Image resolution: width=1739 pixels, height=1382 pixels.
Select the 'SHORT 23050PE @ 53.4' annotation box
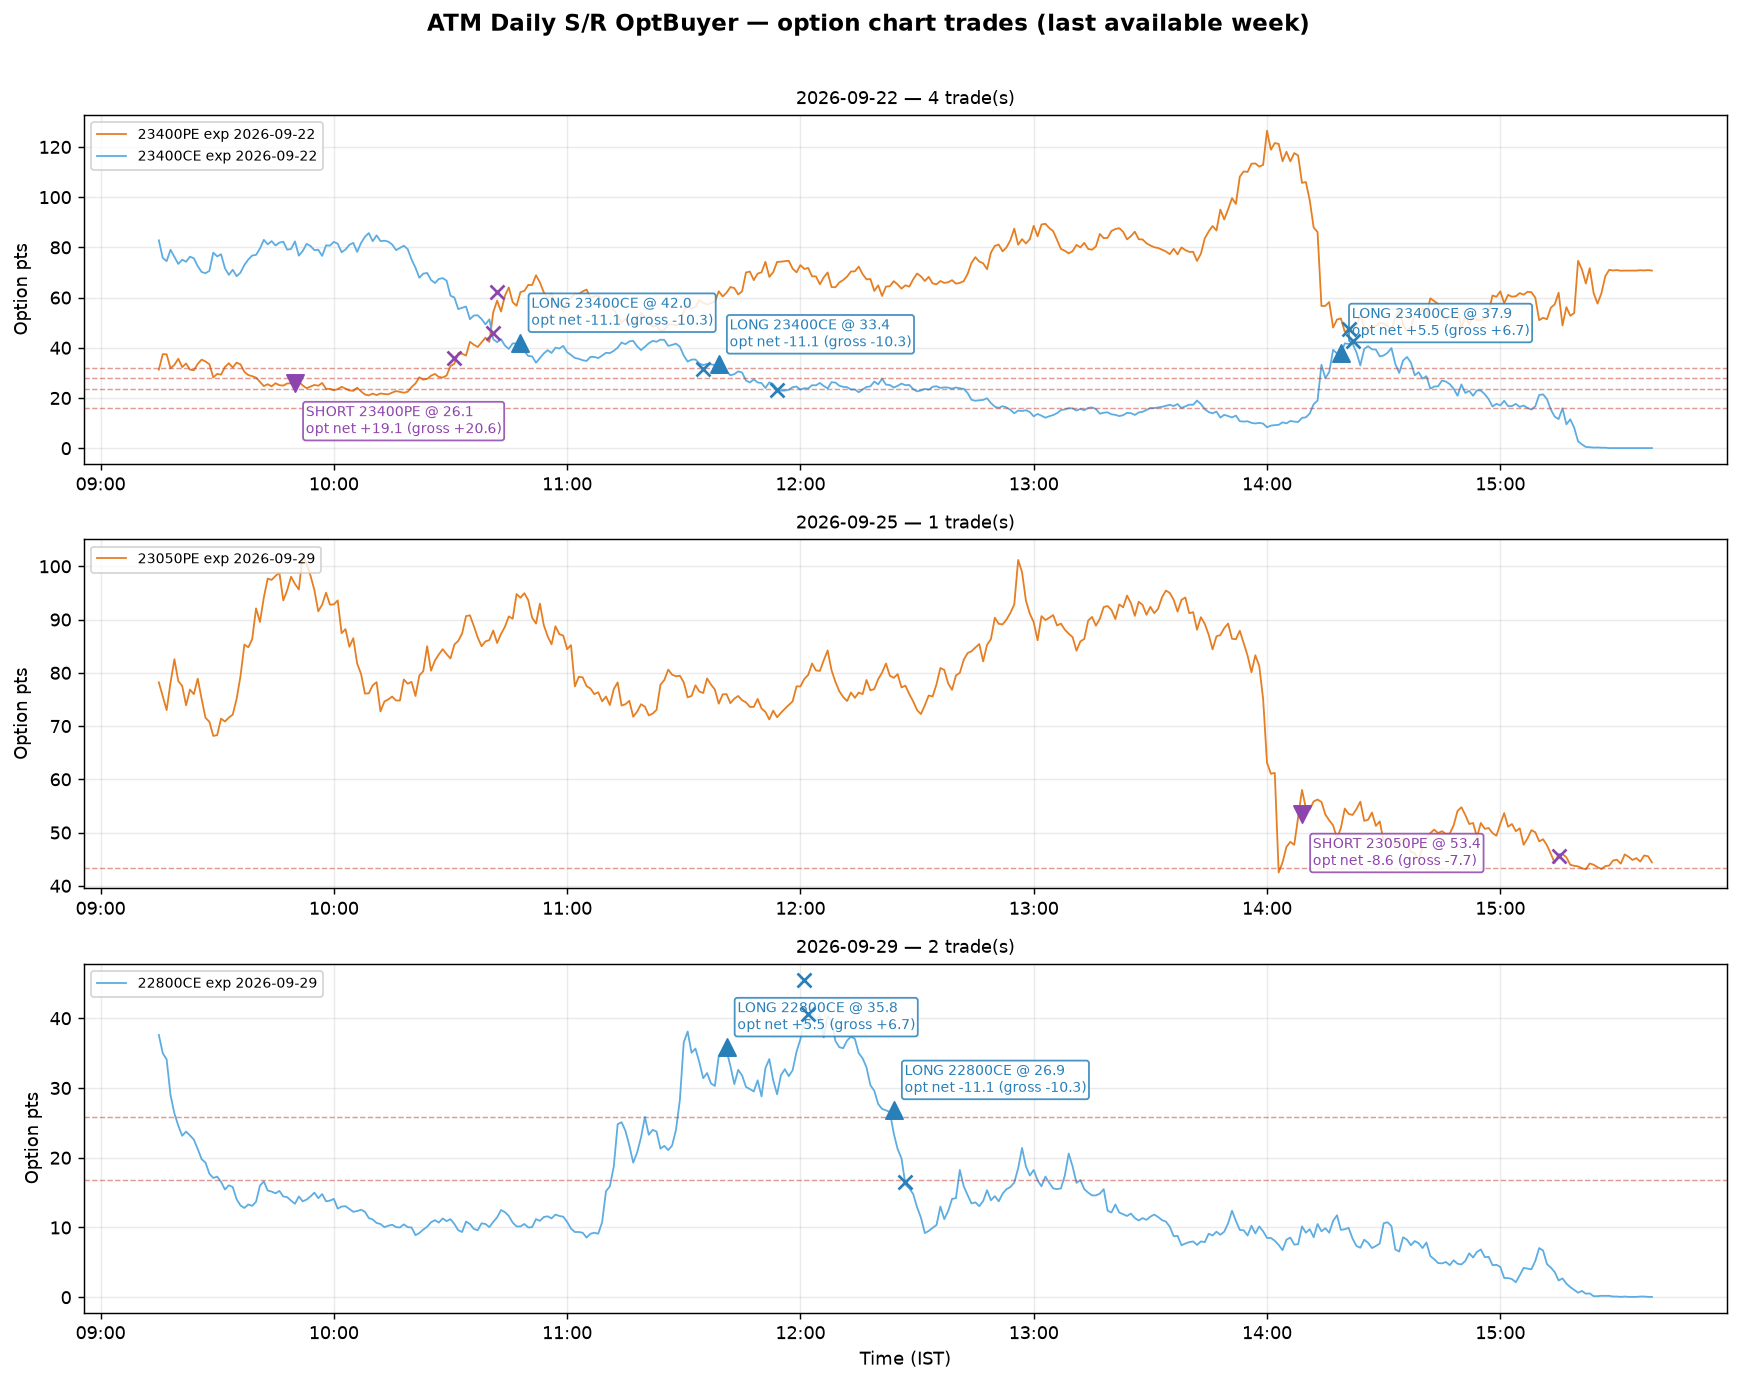pyautogui.click(x=1396, y=852)
